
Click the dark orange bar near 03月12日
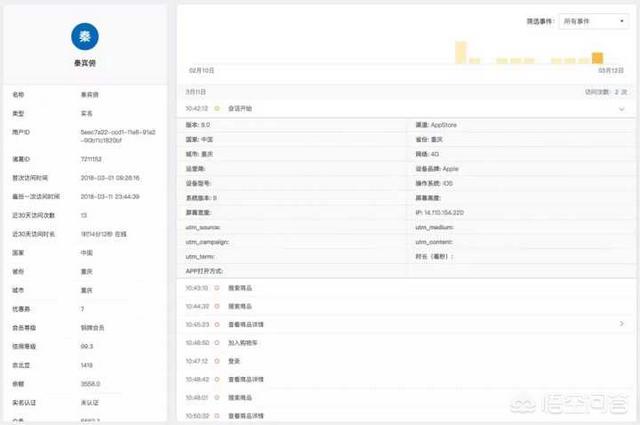pos(597,58)
